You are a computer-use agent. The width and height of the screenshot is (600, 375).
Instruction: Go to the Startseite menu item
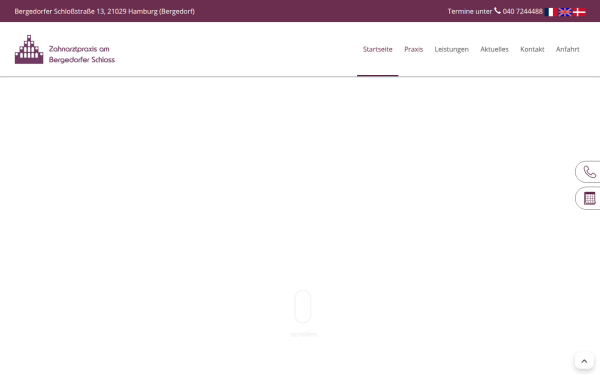pyautogui.click(x=378, y=49)
